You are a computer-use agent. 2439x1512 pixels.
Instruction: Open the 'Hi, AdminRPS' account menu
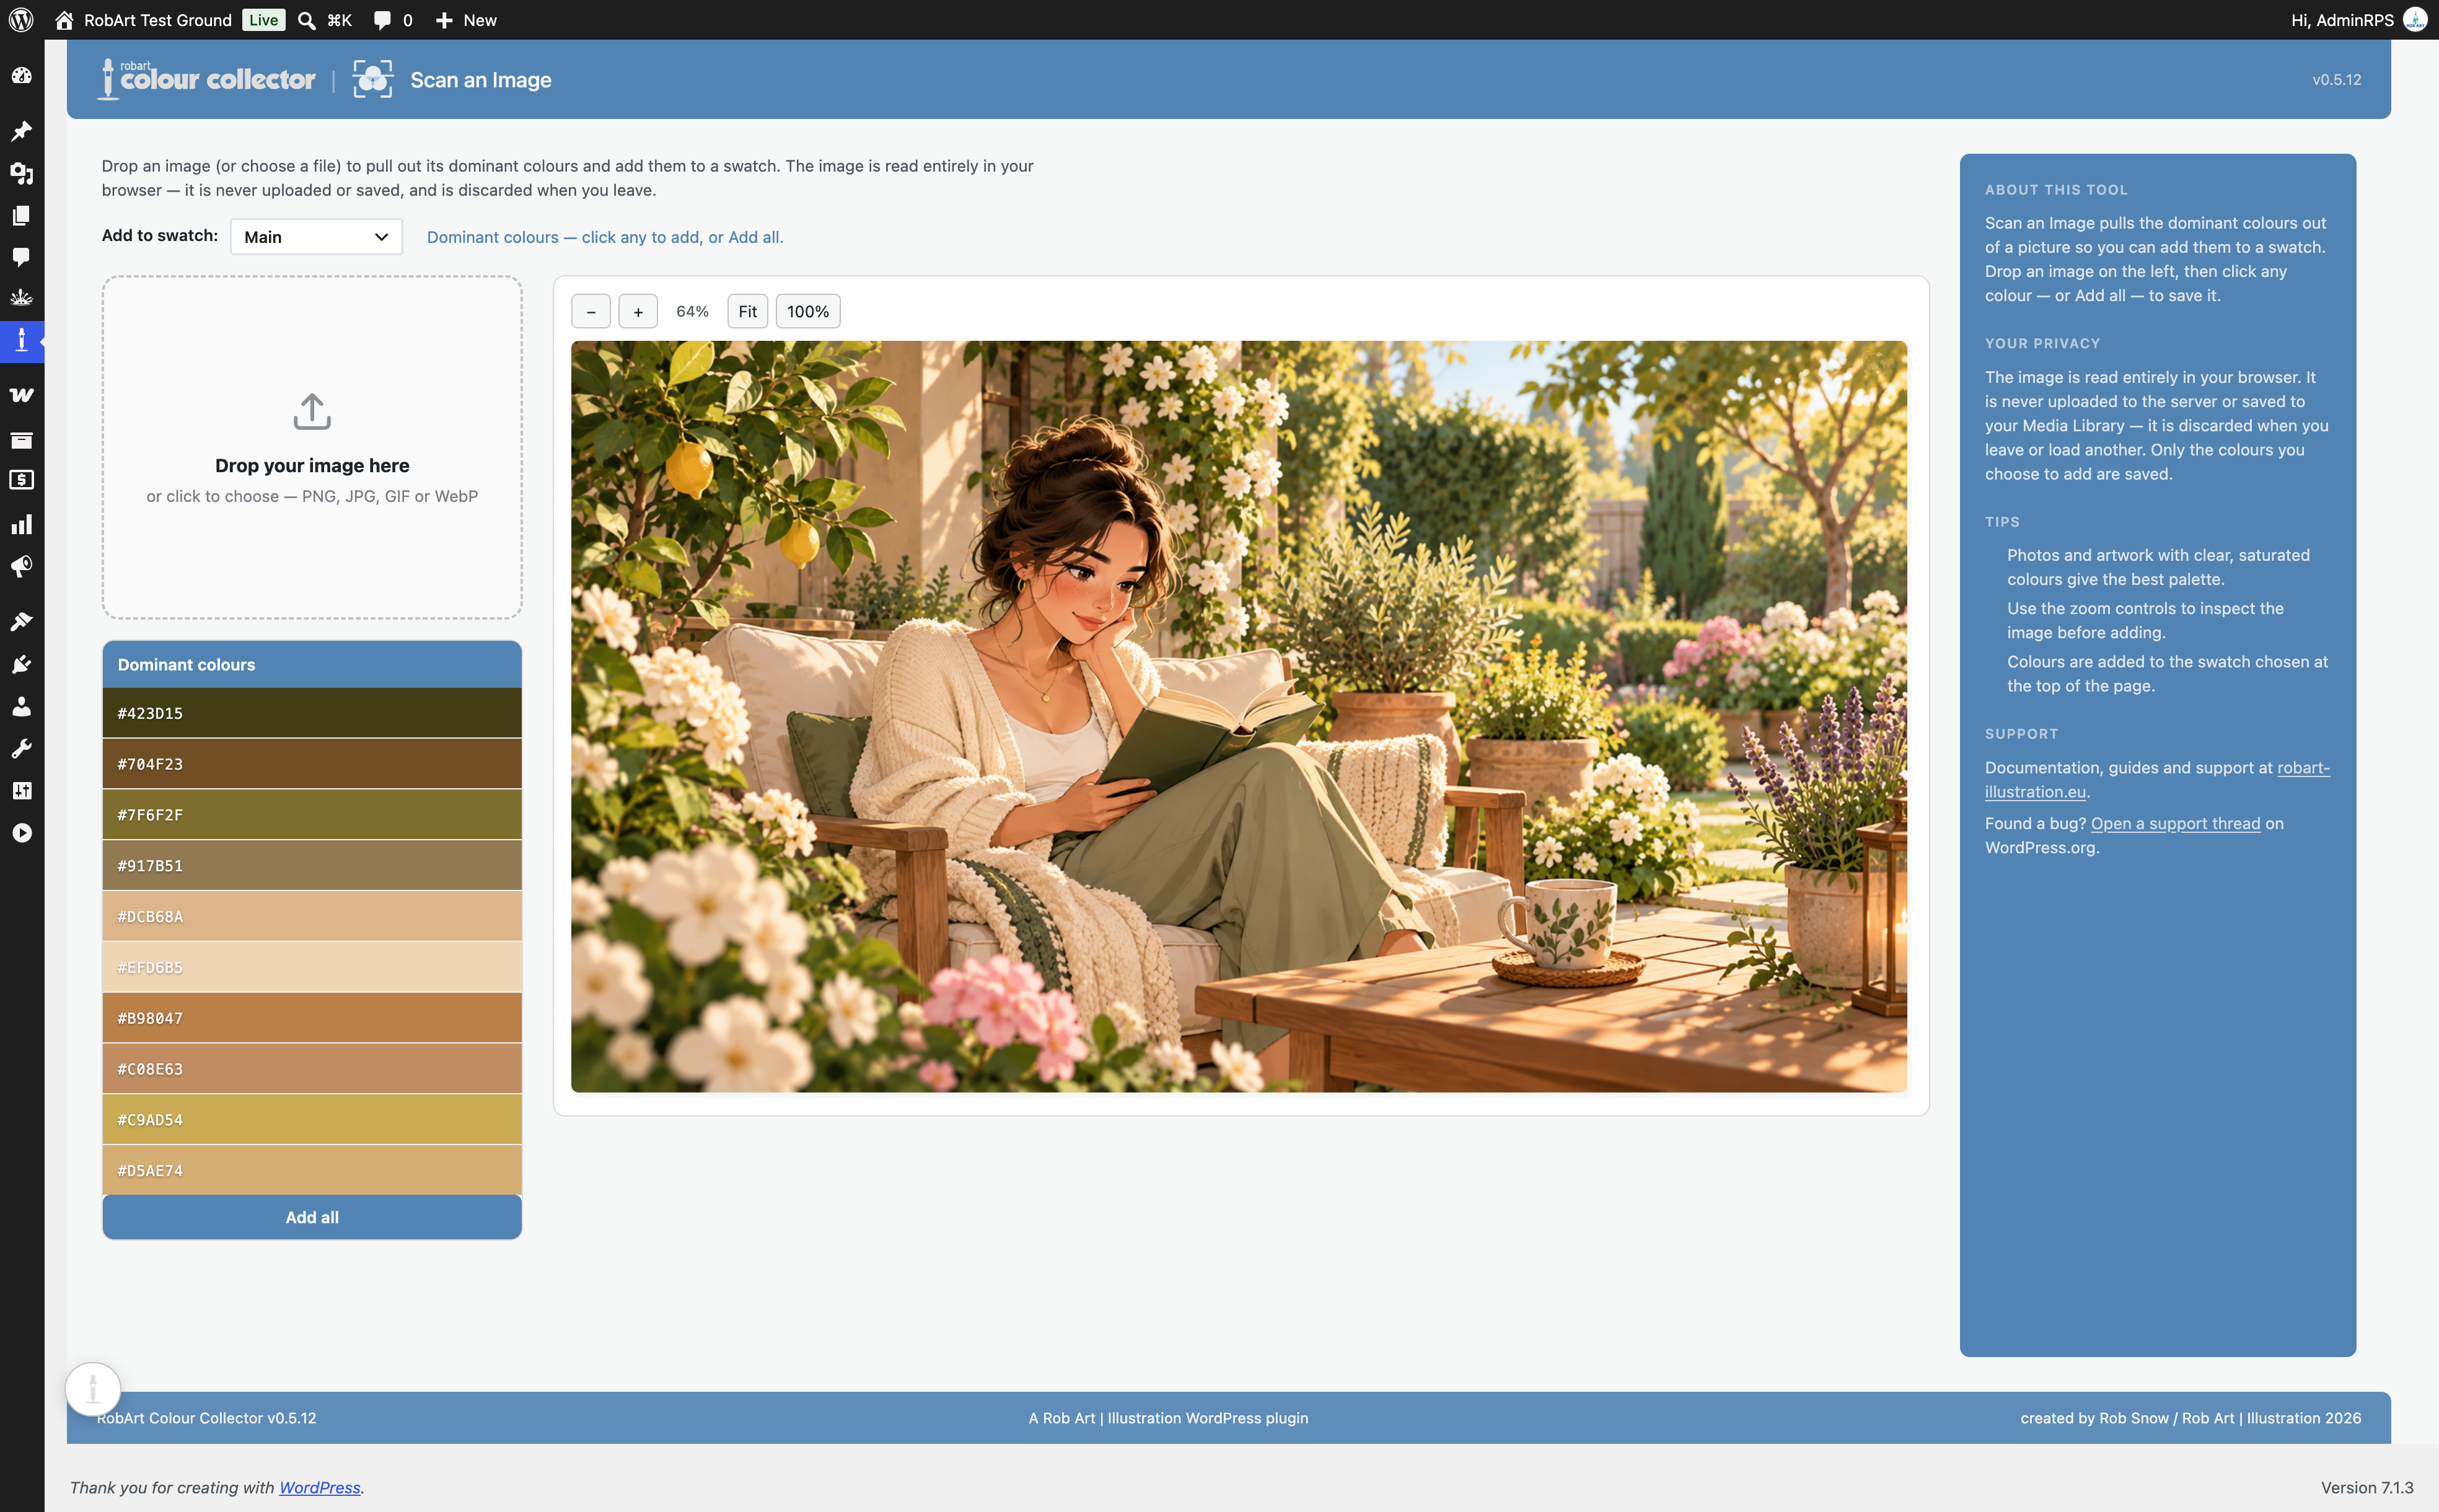pyautogui.click(x=2358, y=20)
